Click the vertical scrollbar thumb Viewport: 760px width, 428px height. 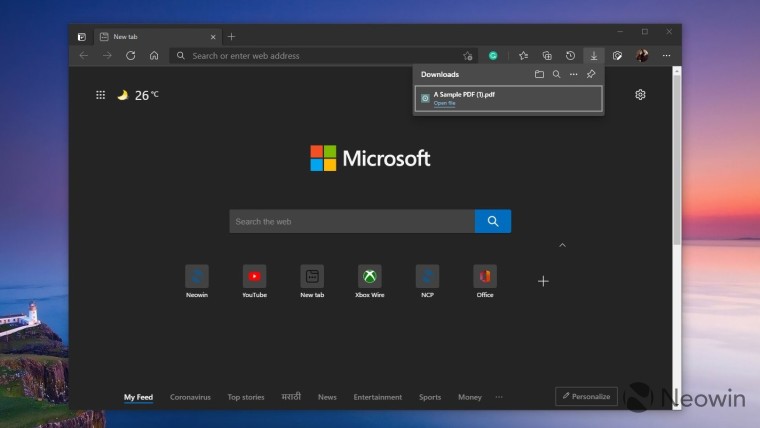pos(677,160)
